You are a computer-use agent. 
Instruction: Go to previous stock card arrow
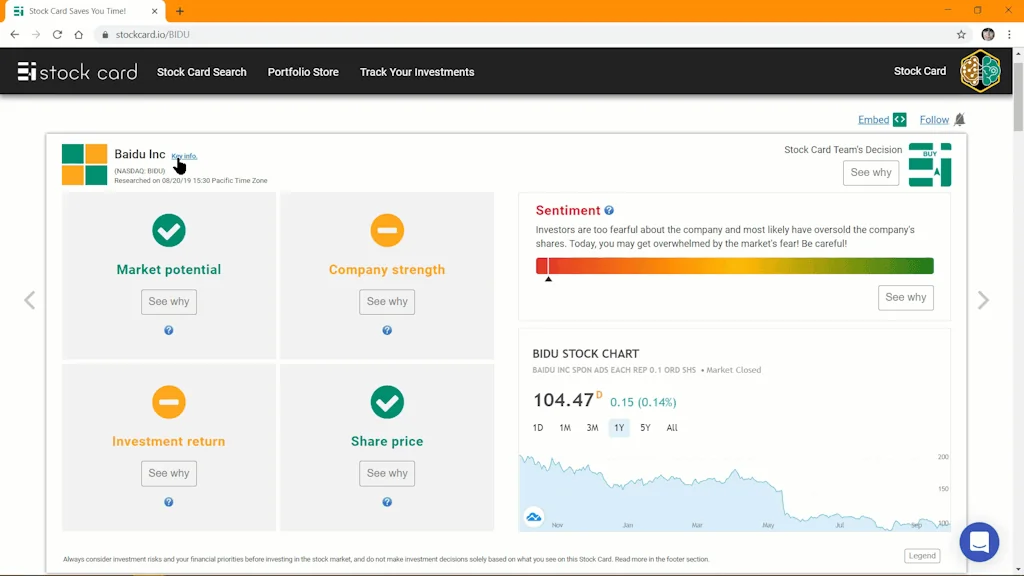pos(30,300)
